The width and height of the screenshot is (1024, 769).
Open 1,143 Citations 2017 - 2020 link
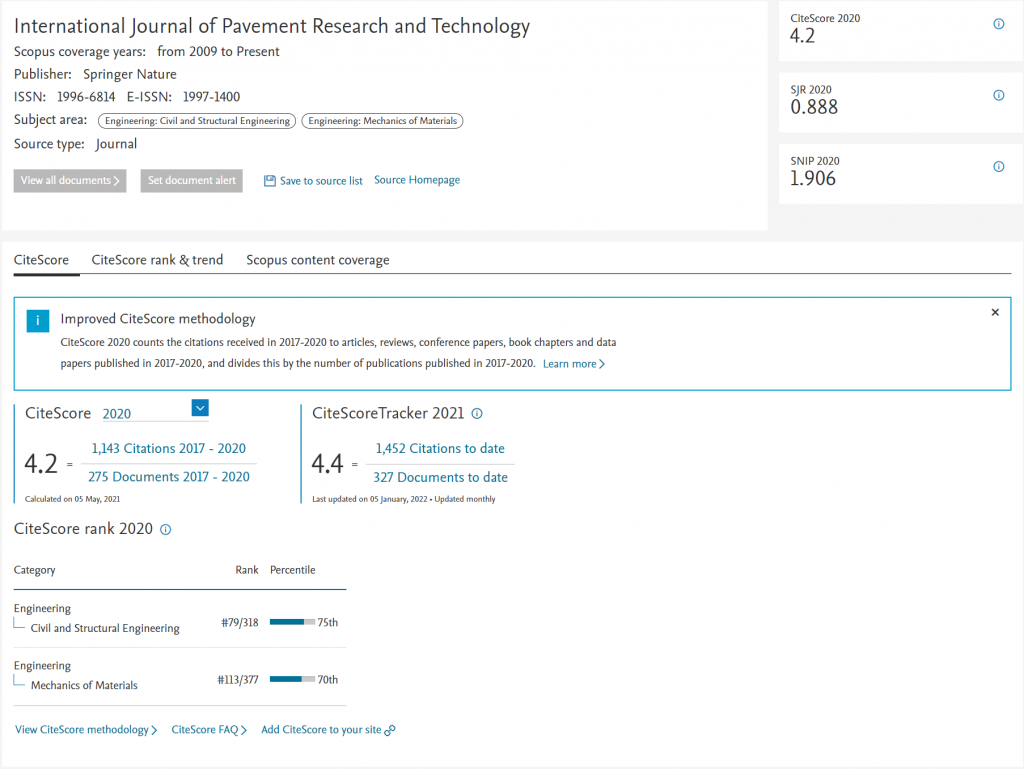tap(169, 449)
